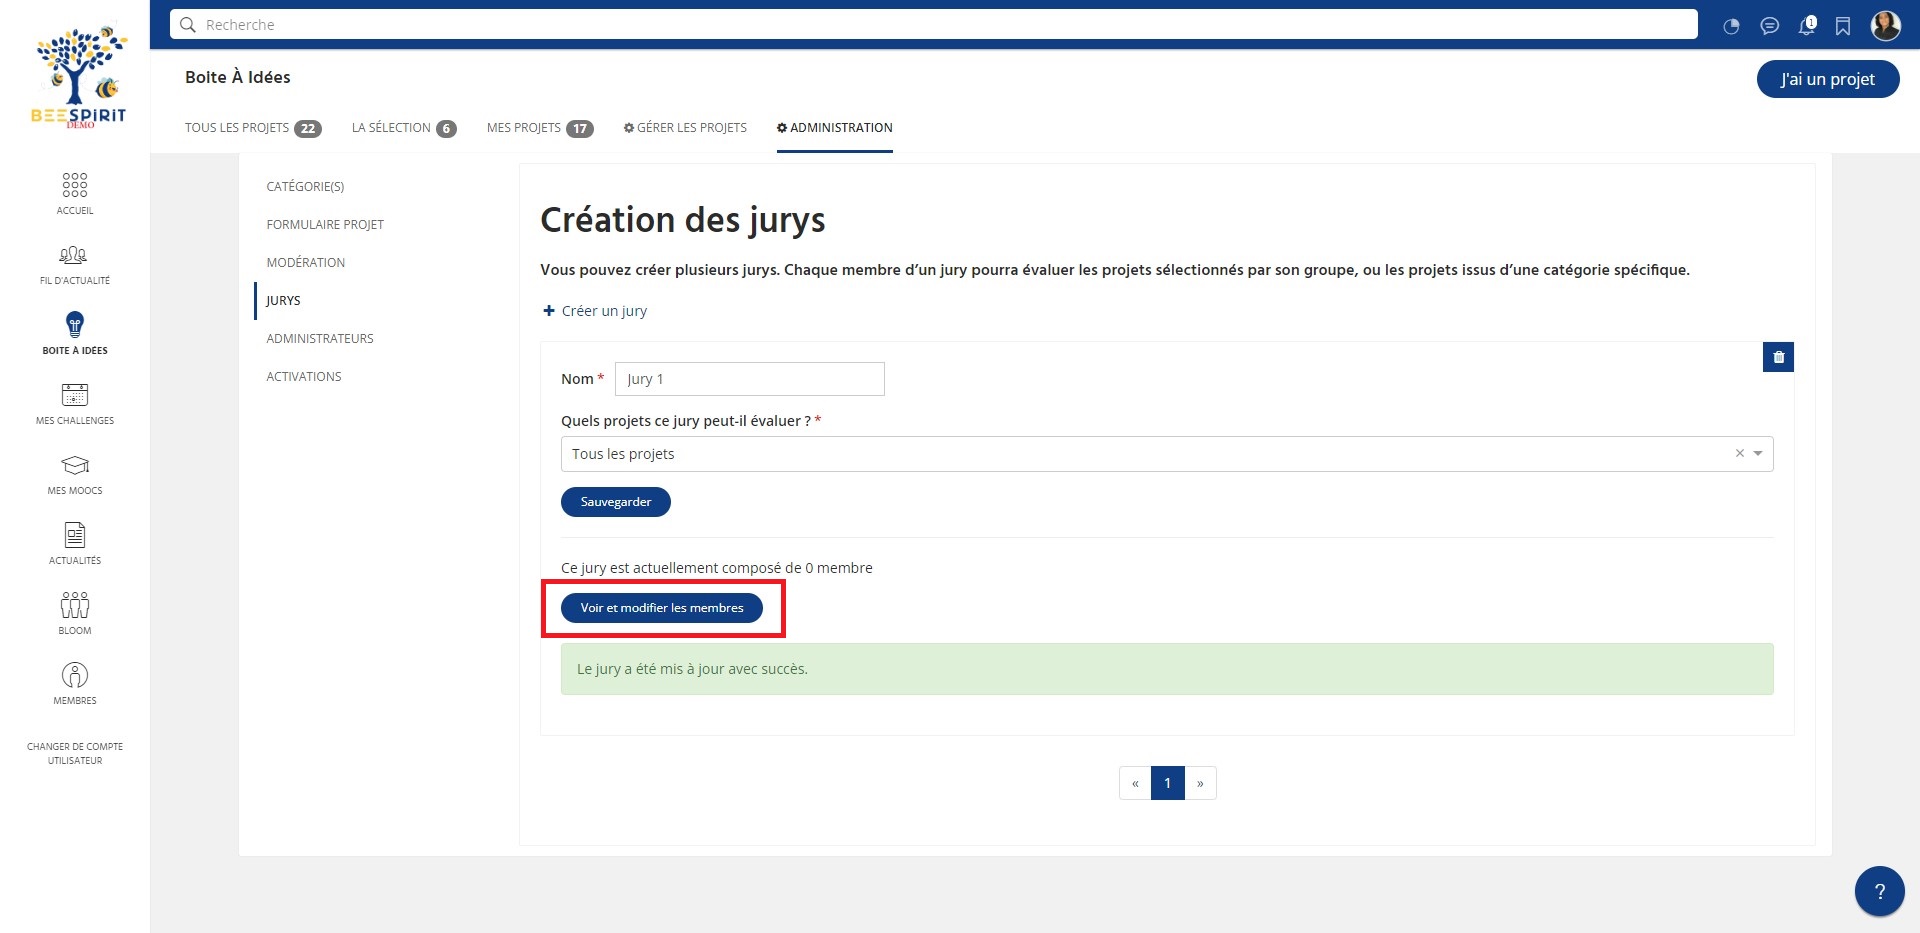Select Jurys admin section
The height and width of the screenshot is (933, 1920).
coord(283,301)
